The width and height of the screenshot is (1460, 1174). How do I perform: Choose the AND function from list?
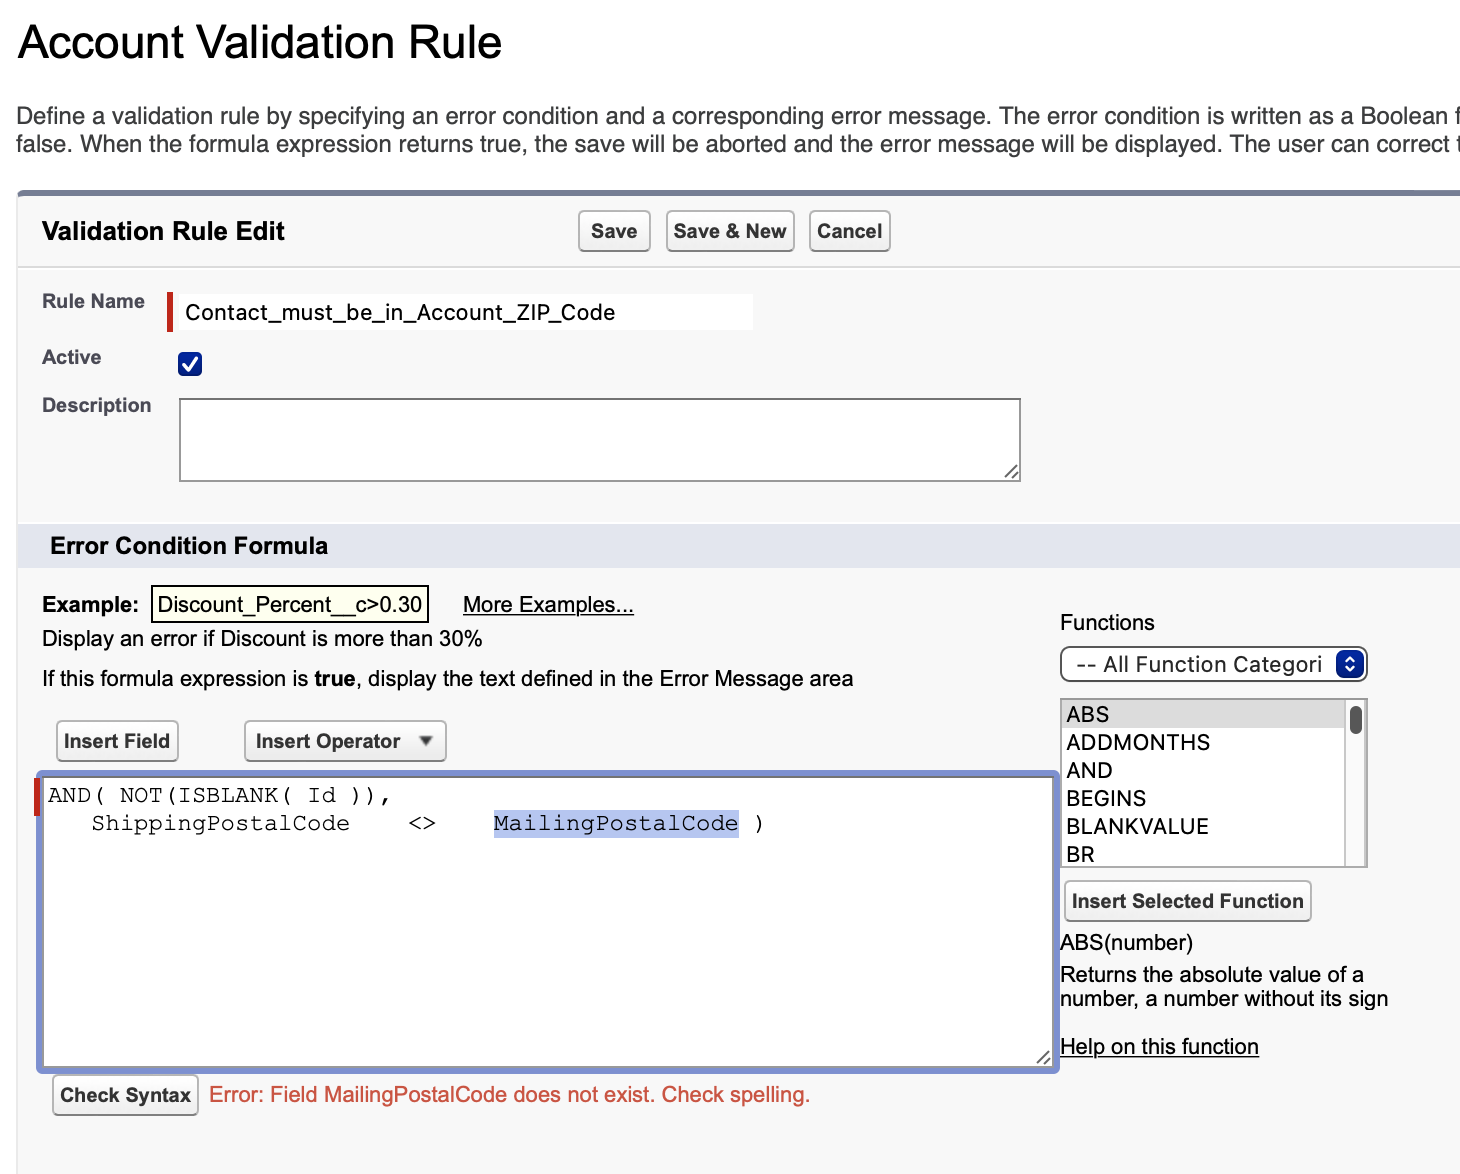point(1089,770)
